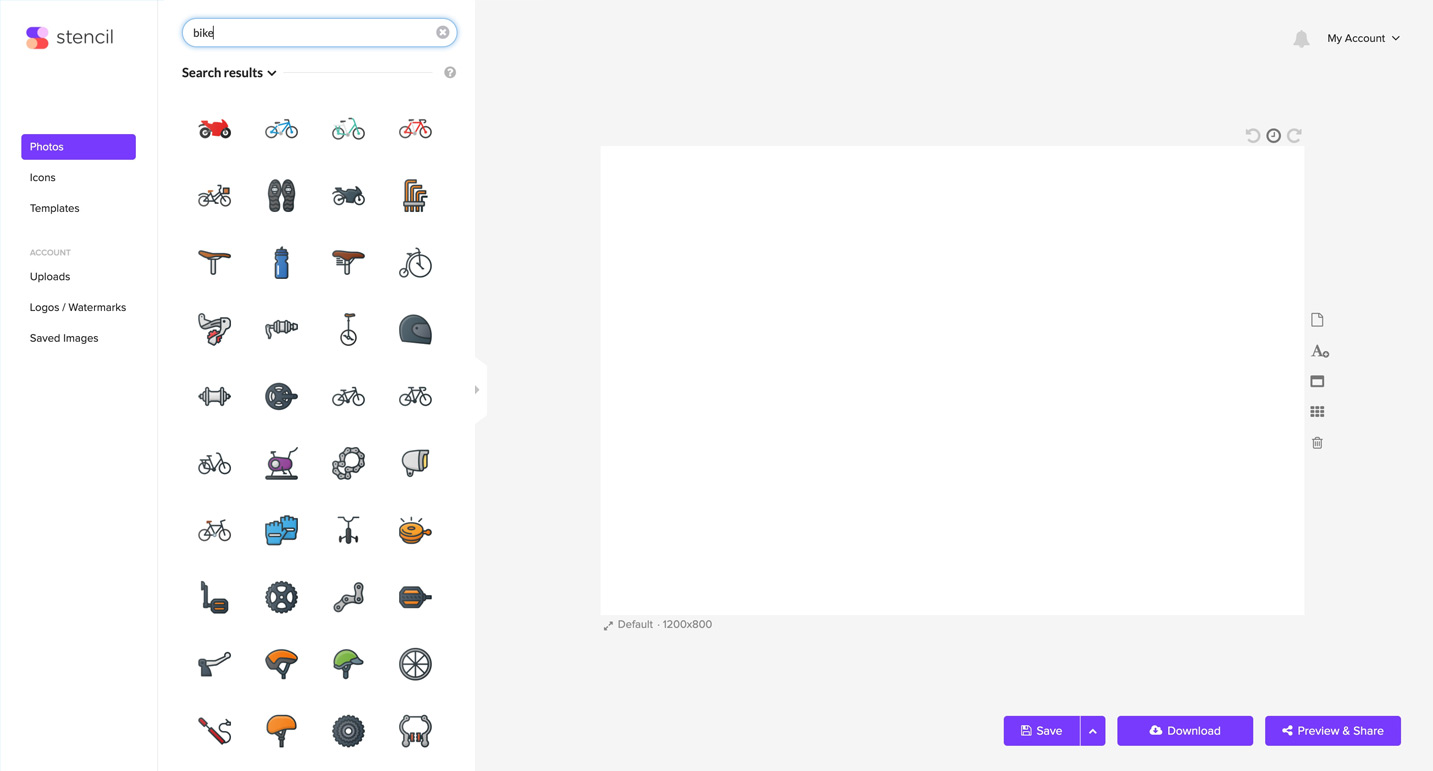Click the Preview & Share button

coord(1332,731)
